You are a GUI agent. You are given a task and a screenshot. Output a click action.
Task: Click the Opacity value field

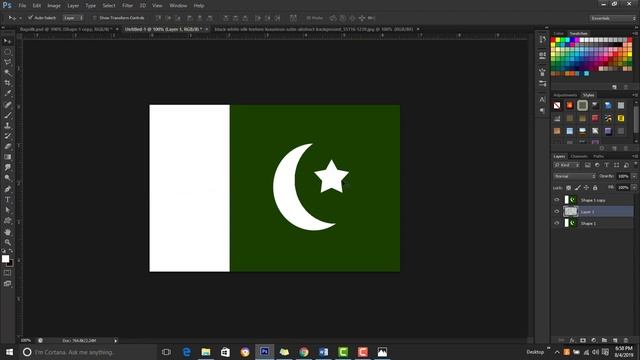click(623, 176)
